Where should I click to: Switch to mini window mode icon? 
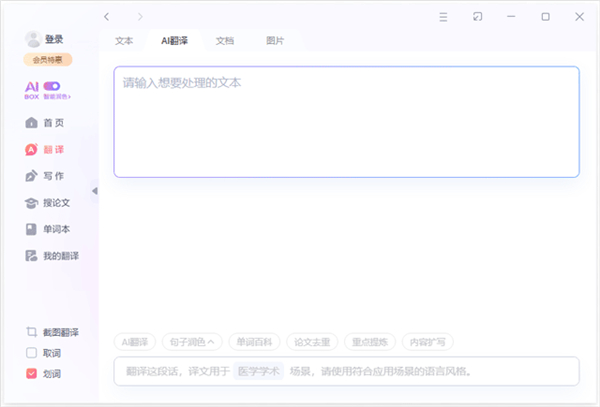point(477,16)
